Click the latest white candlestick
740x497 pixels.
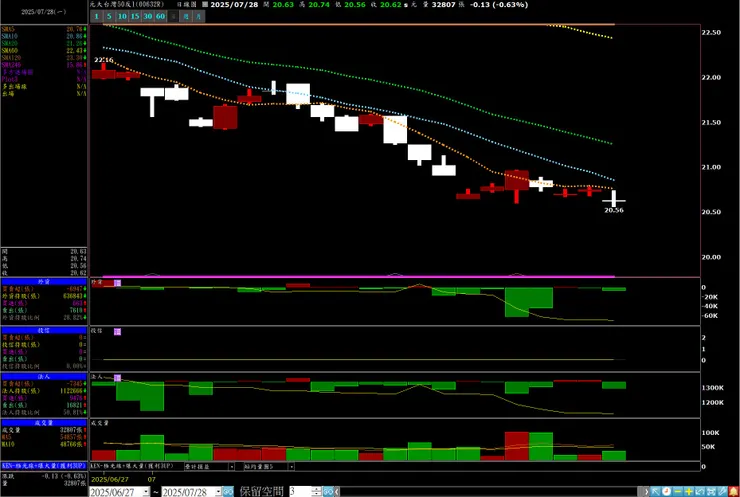tap(614, 199)
